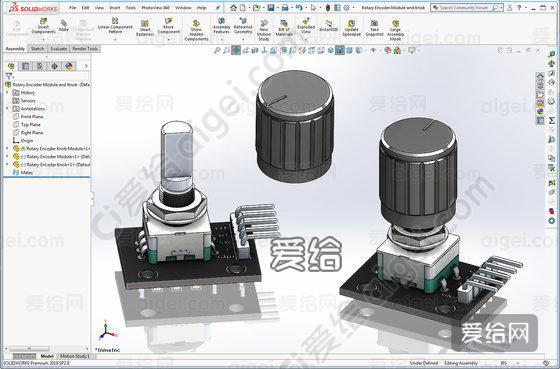The height and width of the screenshot is (369, 560).
Task: Click the Edit Appearance color ball
Action: tap(388, 50)
